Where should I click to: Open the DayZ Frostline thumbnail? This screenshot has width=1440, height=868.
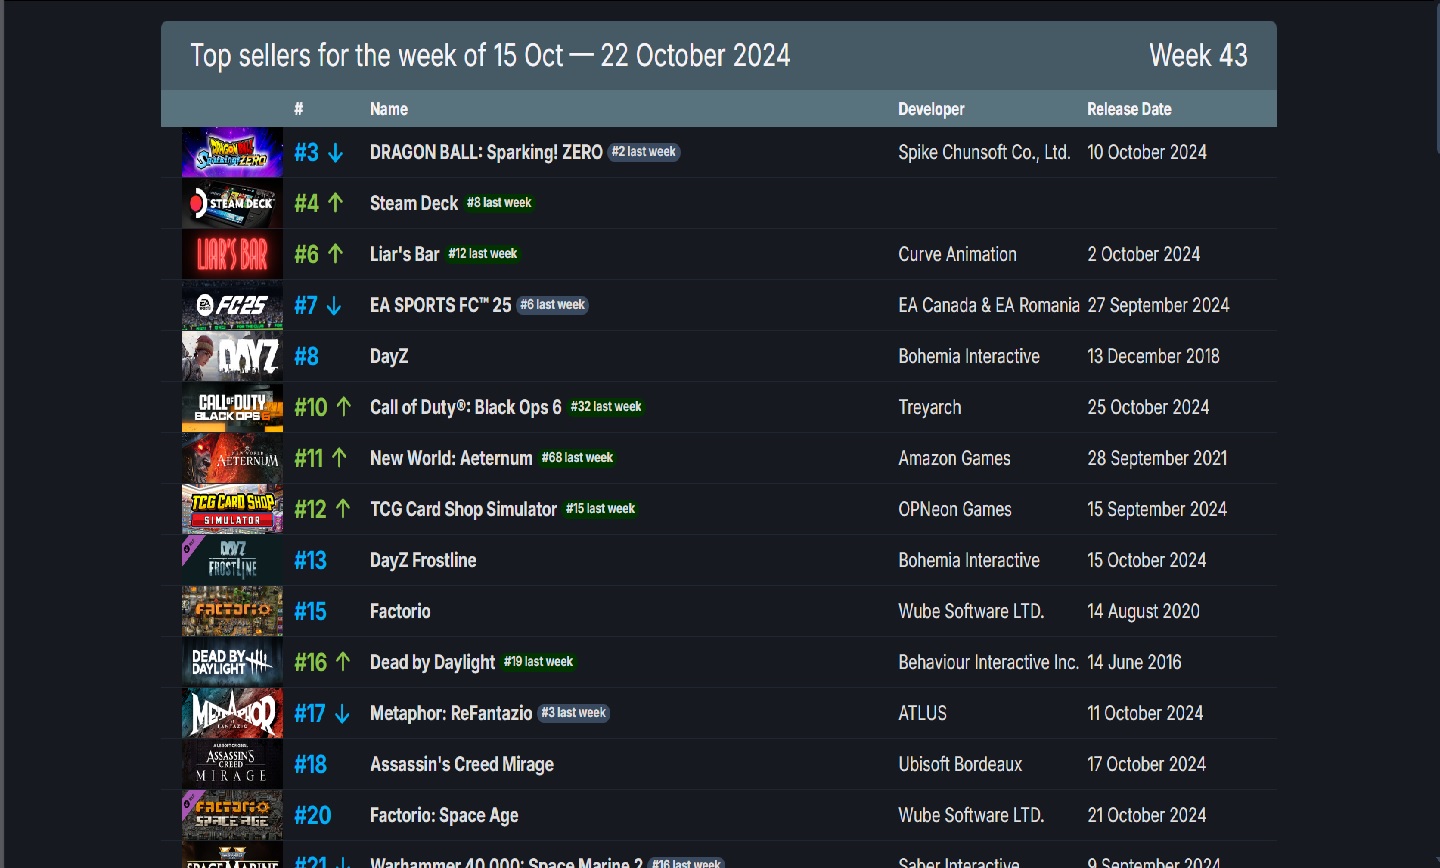[232, 560]
